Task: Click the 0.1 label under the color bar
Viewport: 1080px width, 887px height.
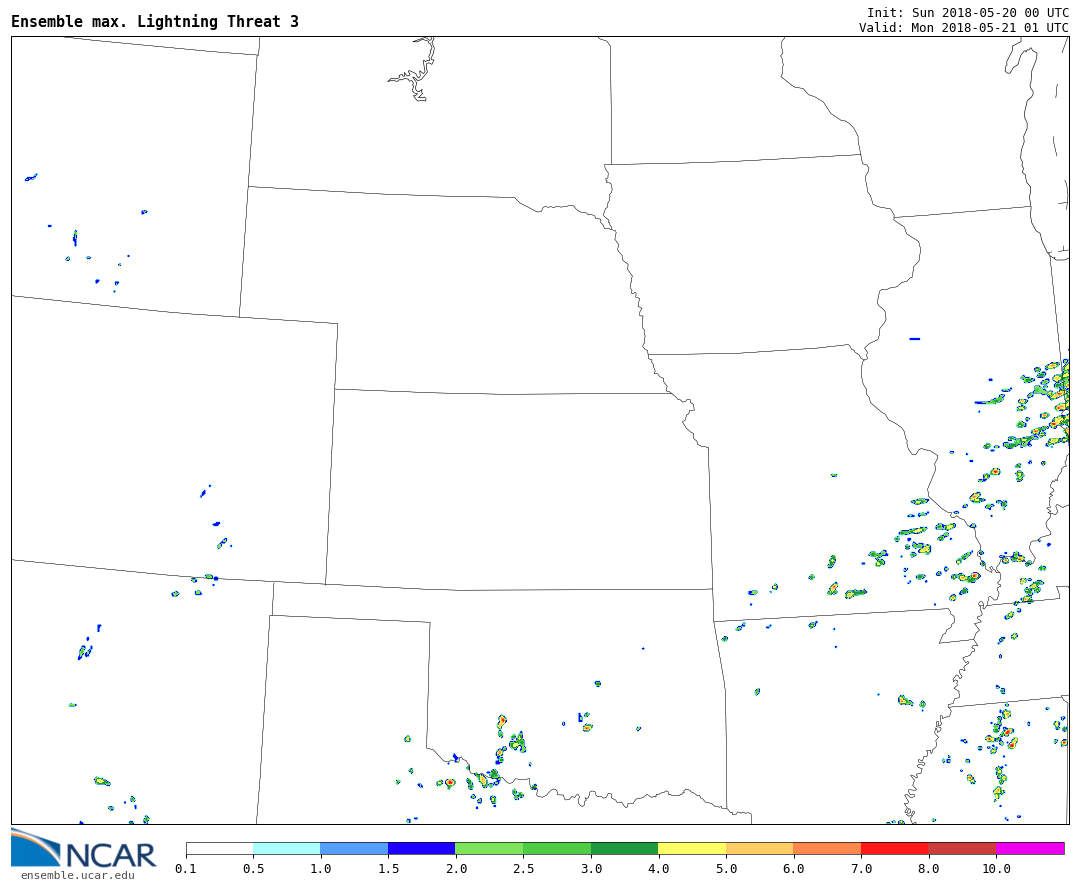Action: point(186,869)
